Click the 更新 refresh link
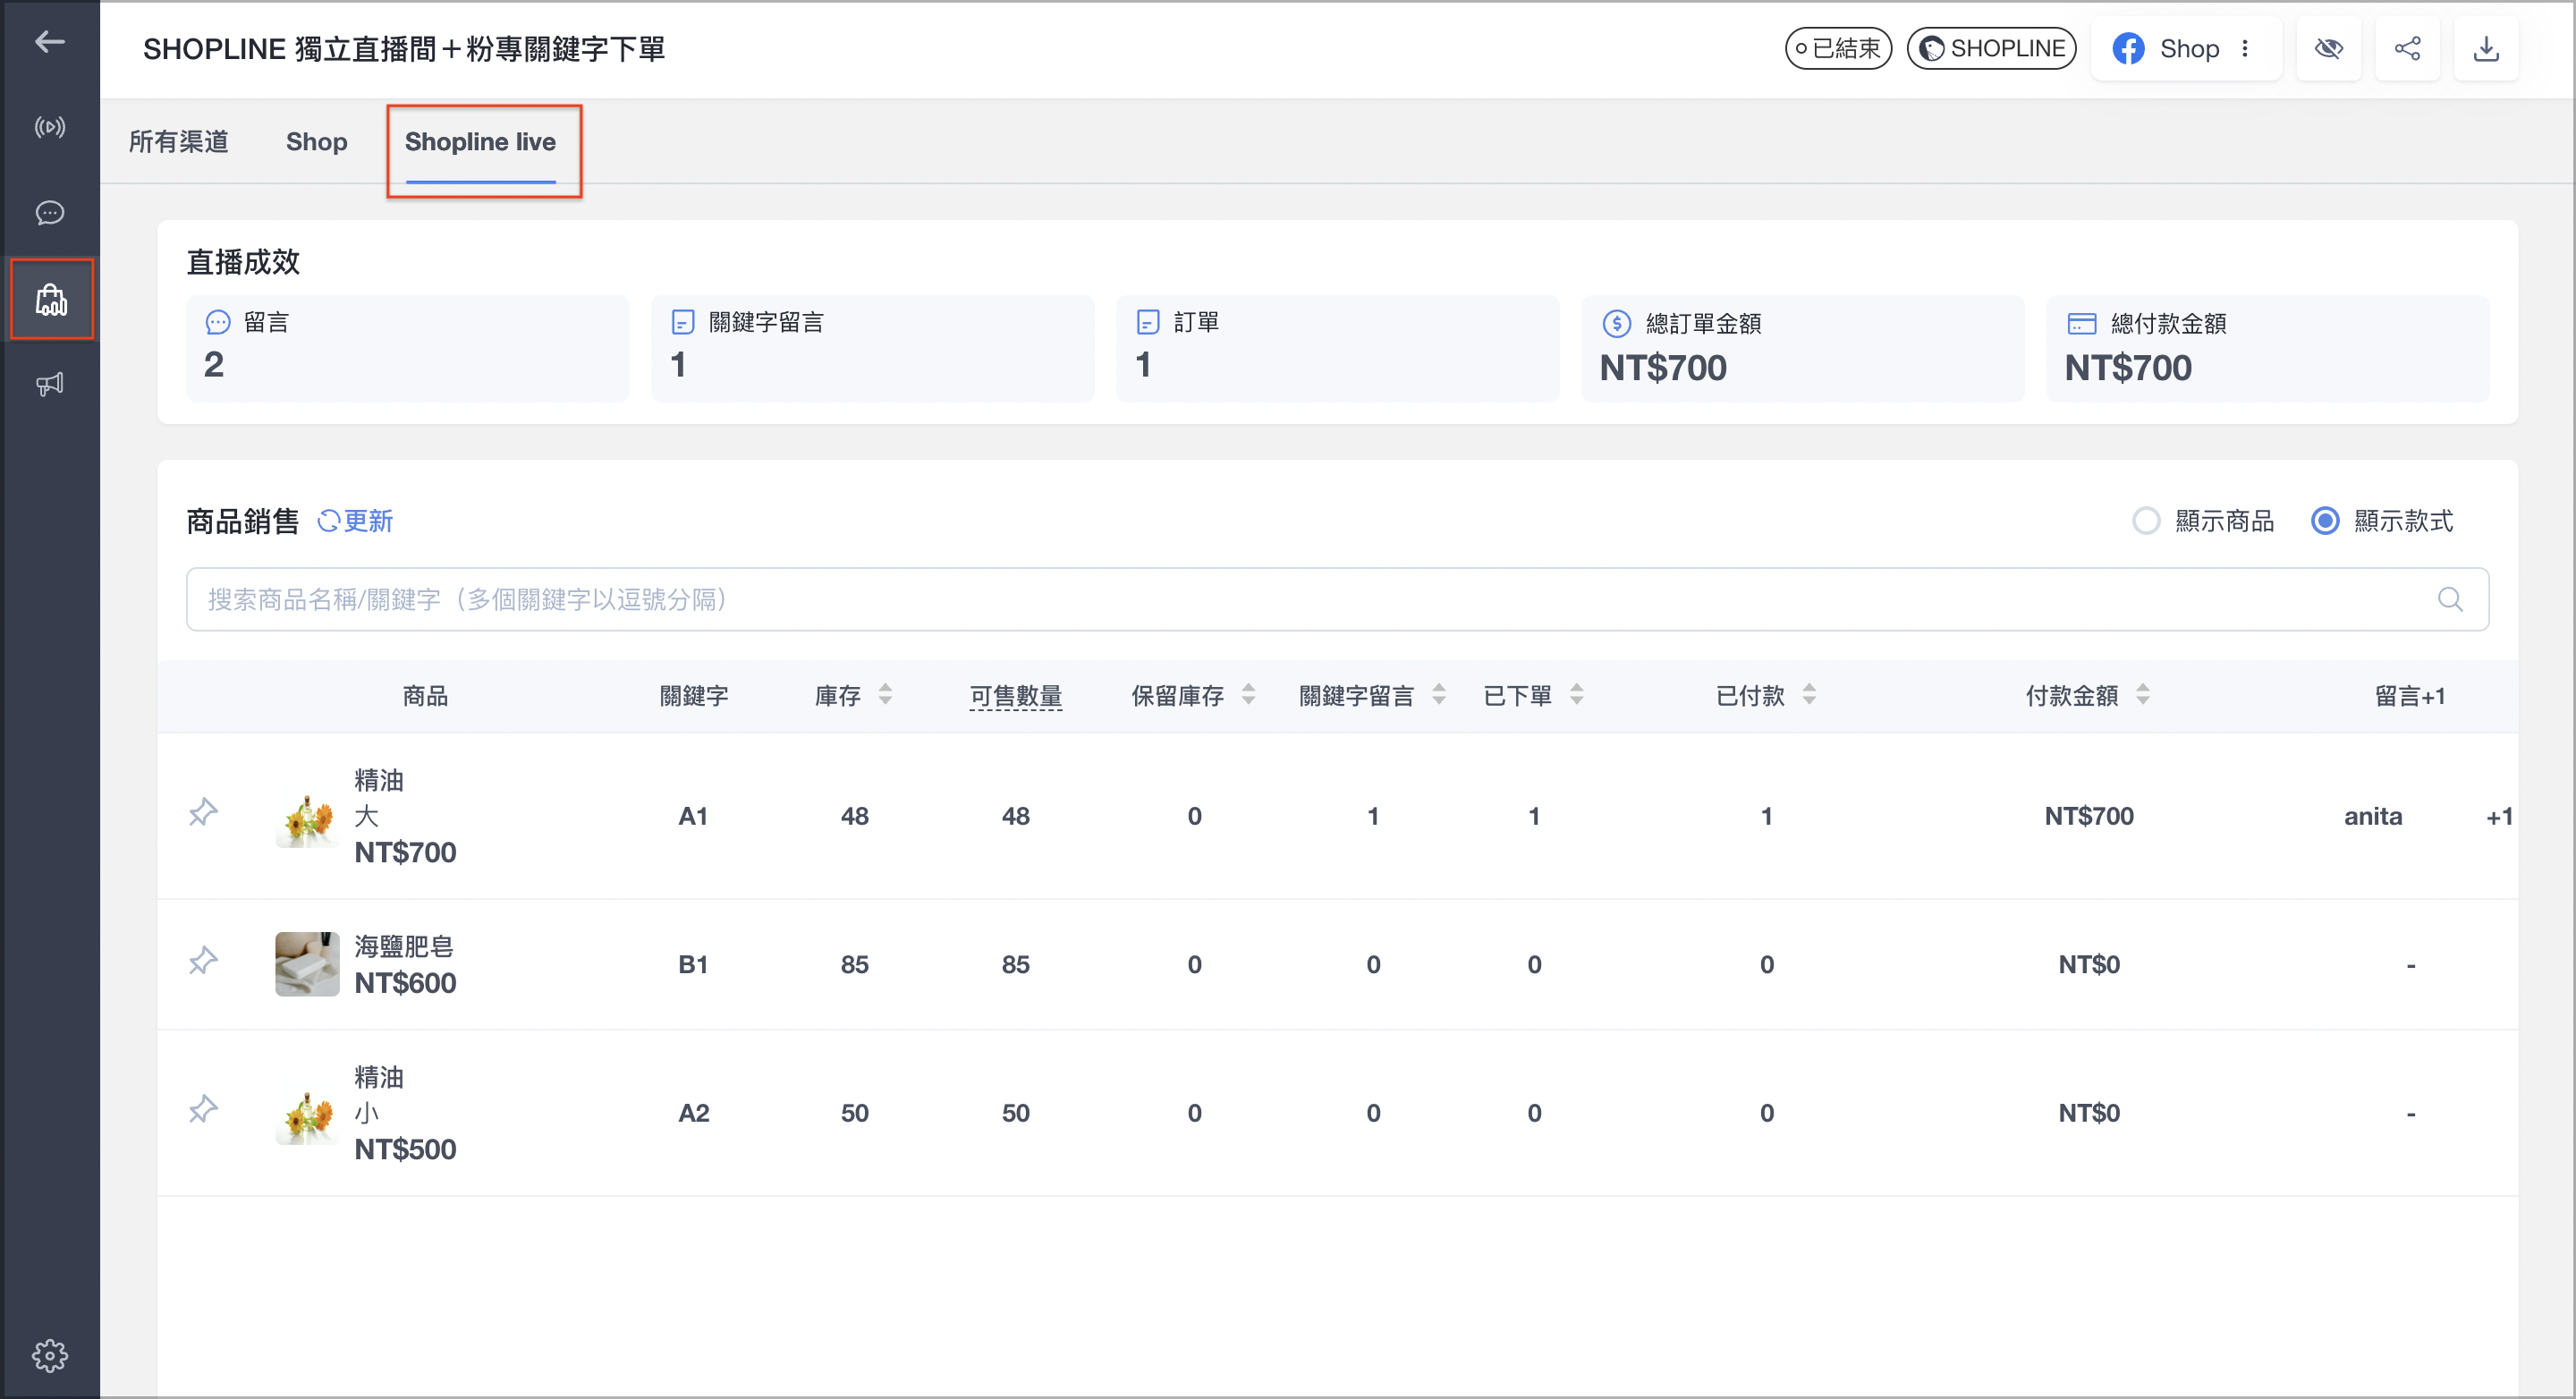Screen dimensions: 2576x1399 (x=355, y=521)
